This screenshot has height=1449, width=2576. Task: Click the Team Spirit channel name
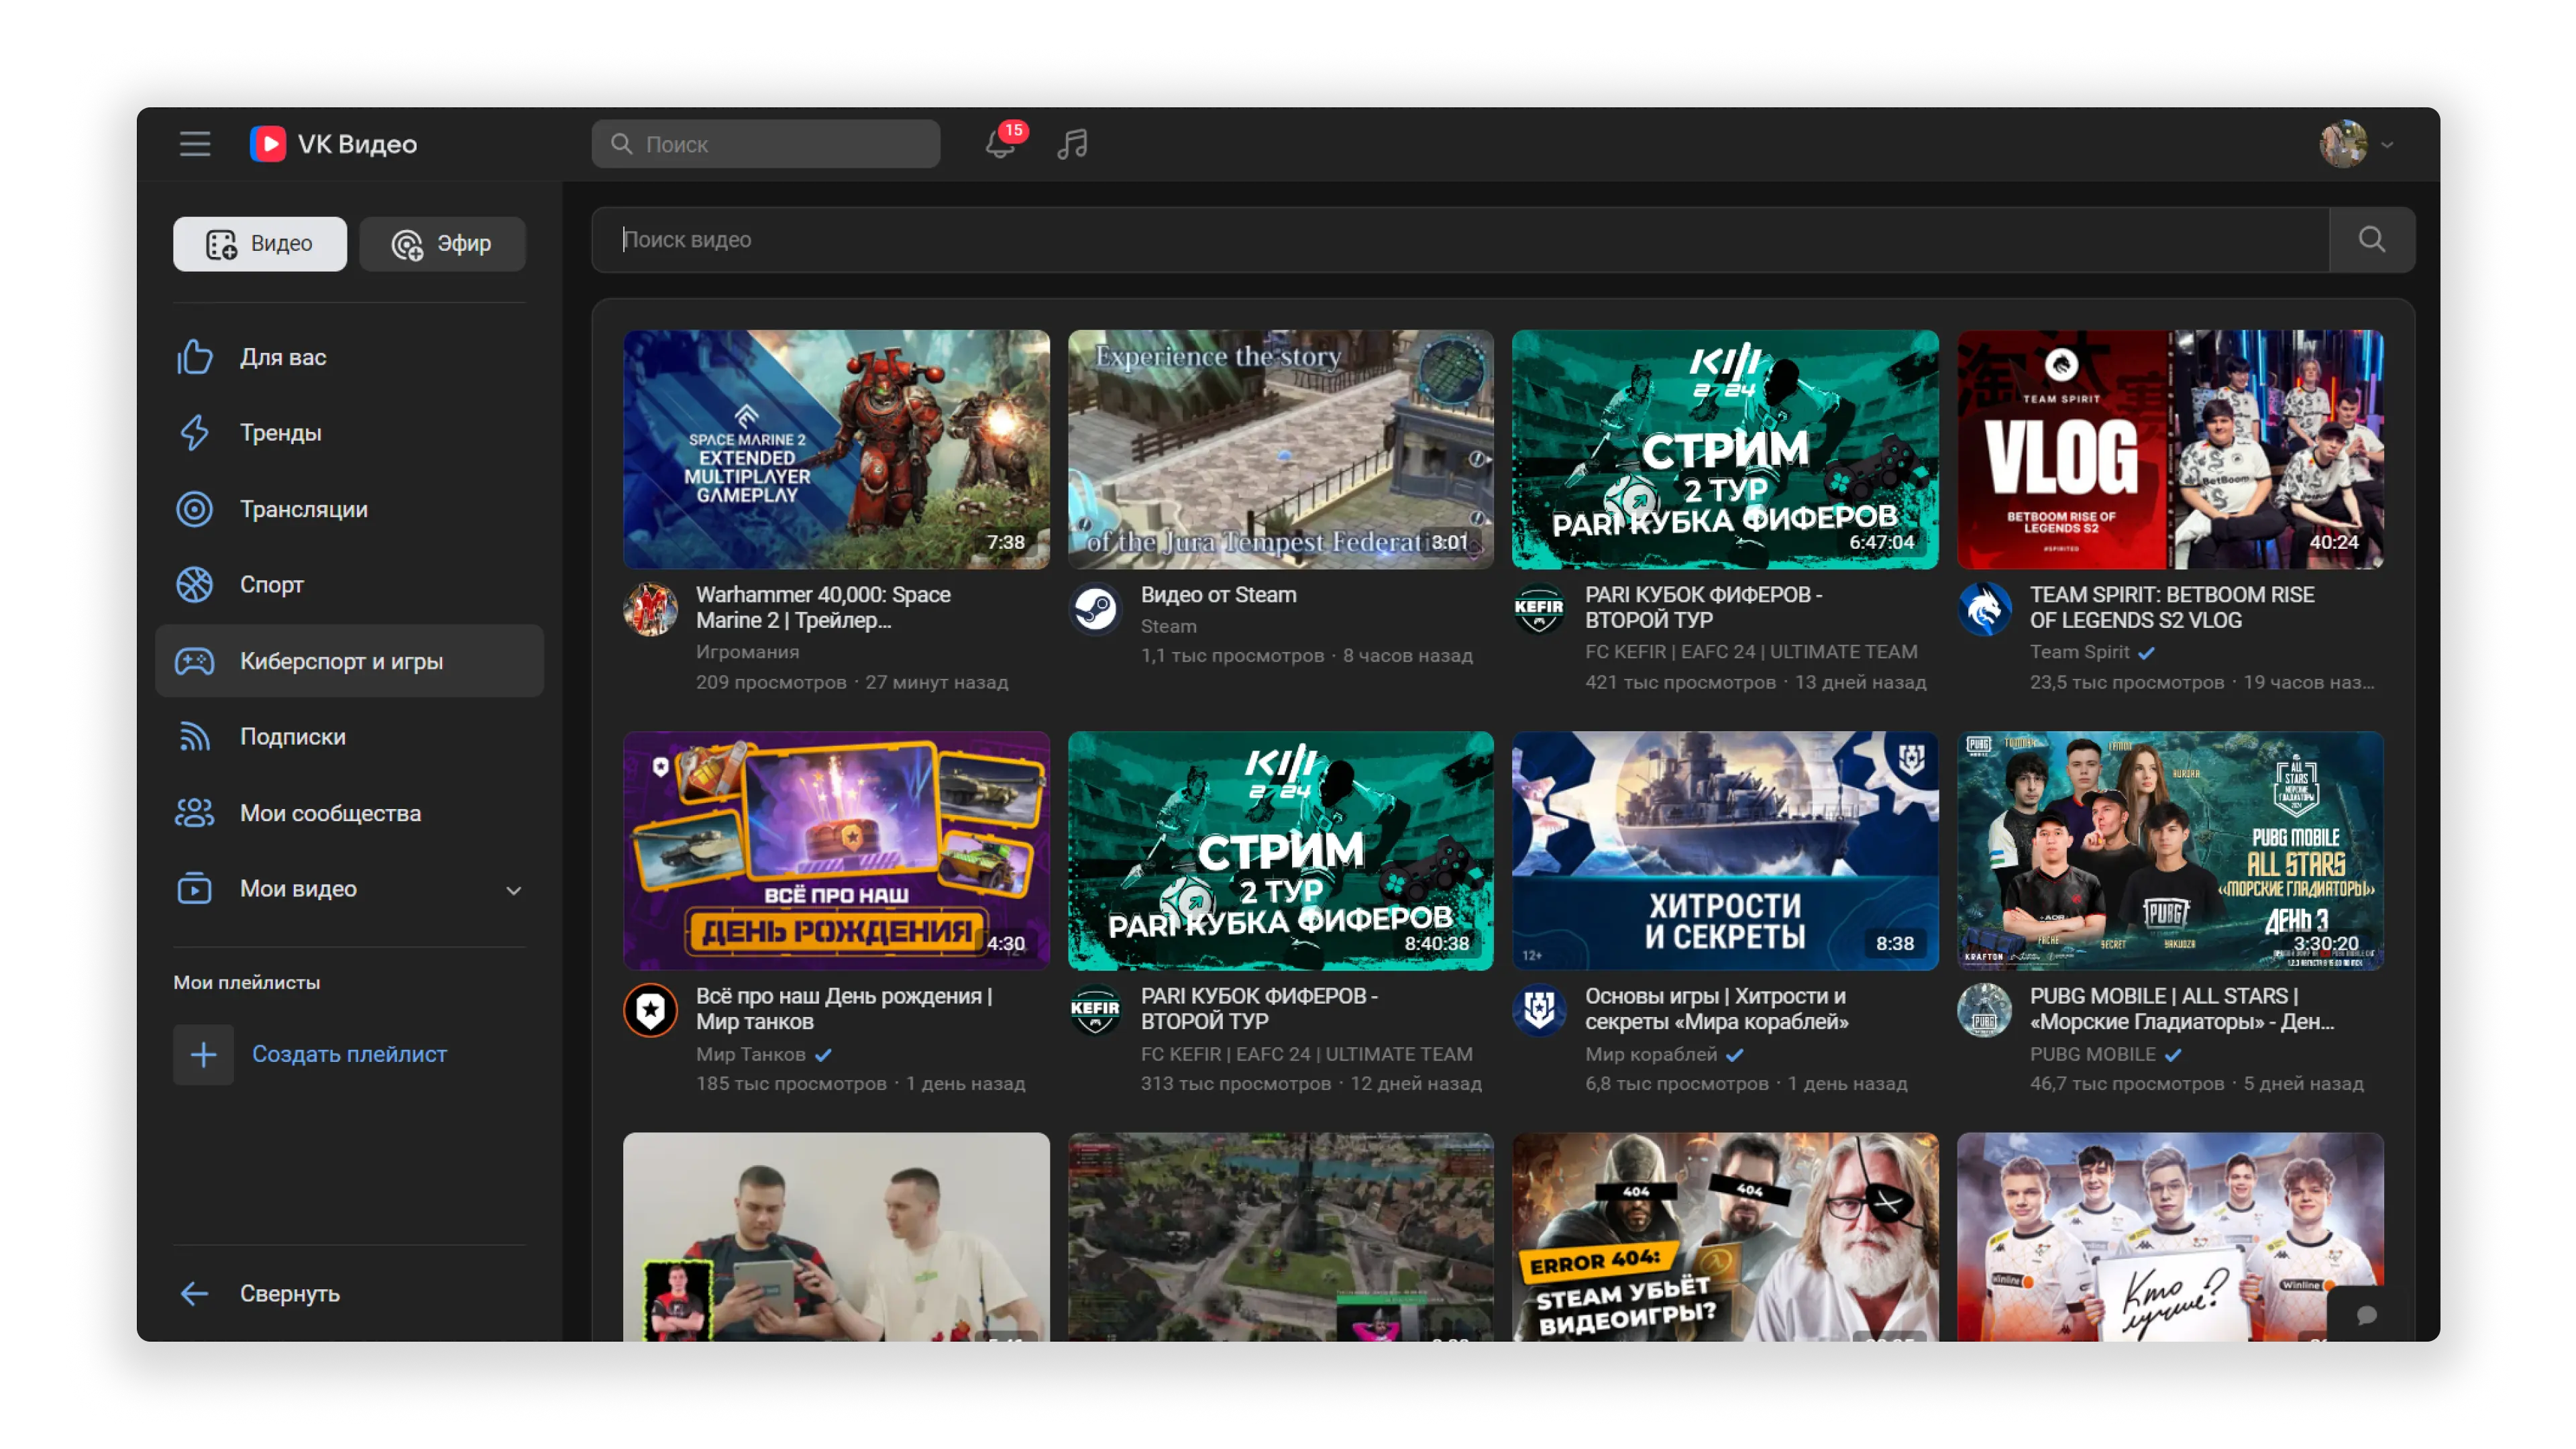click(2079, 652)
